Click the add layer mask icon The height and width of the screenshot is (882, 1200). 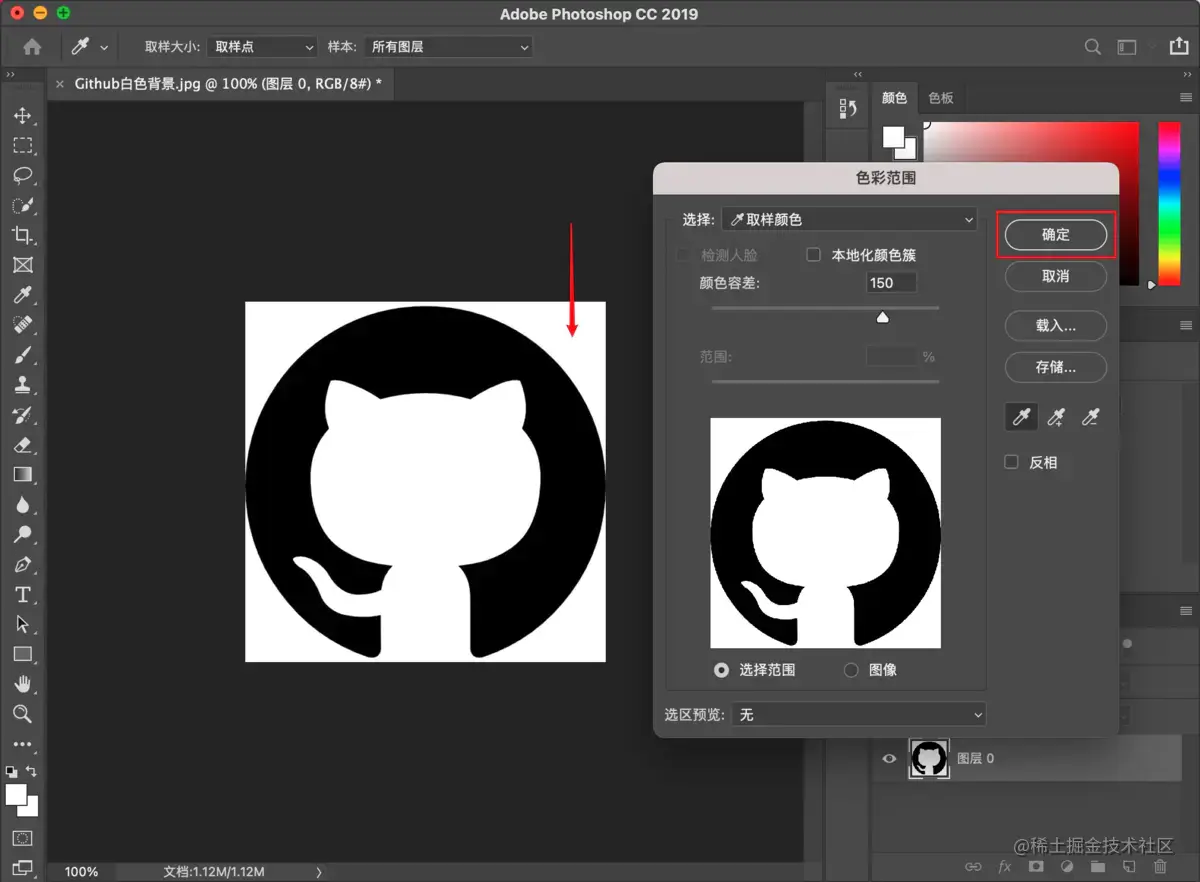[1036, 867]
